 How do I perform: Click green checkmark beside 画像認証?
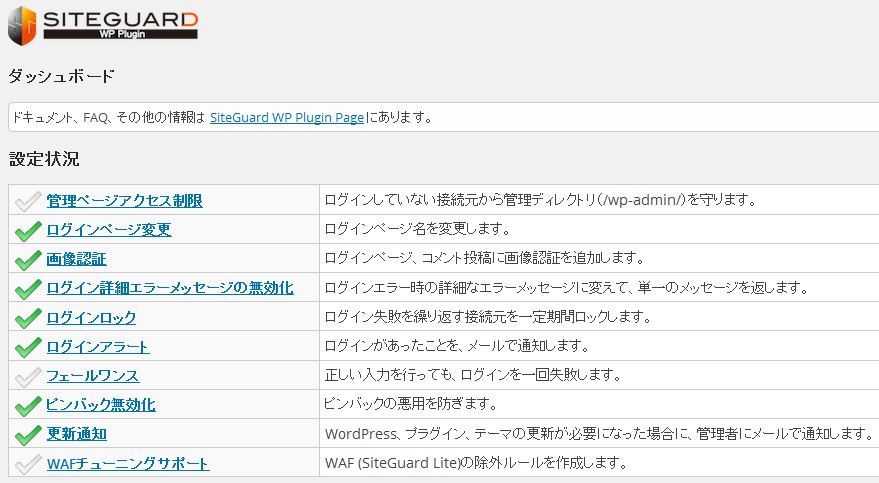(27, 259)
